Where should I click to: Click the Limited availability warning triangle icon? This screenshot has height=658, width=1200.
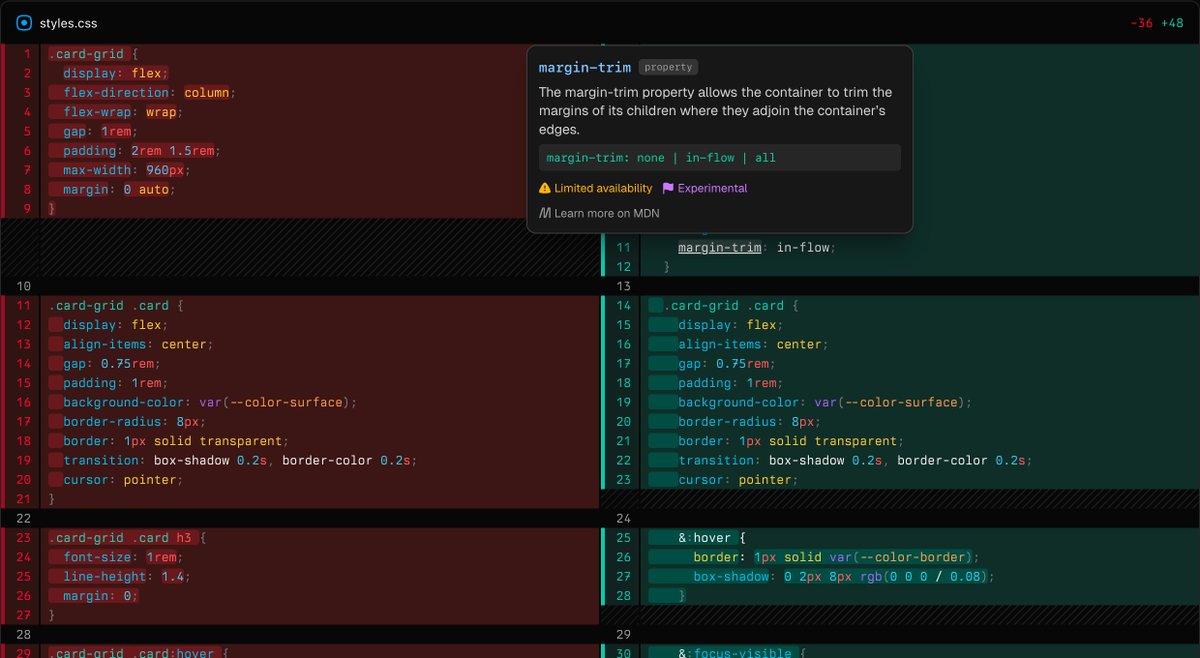click(x=544, y=188)
